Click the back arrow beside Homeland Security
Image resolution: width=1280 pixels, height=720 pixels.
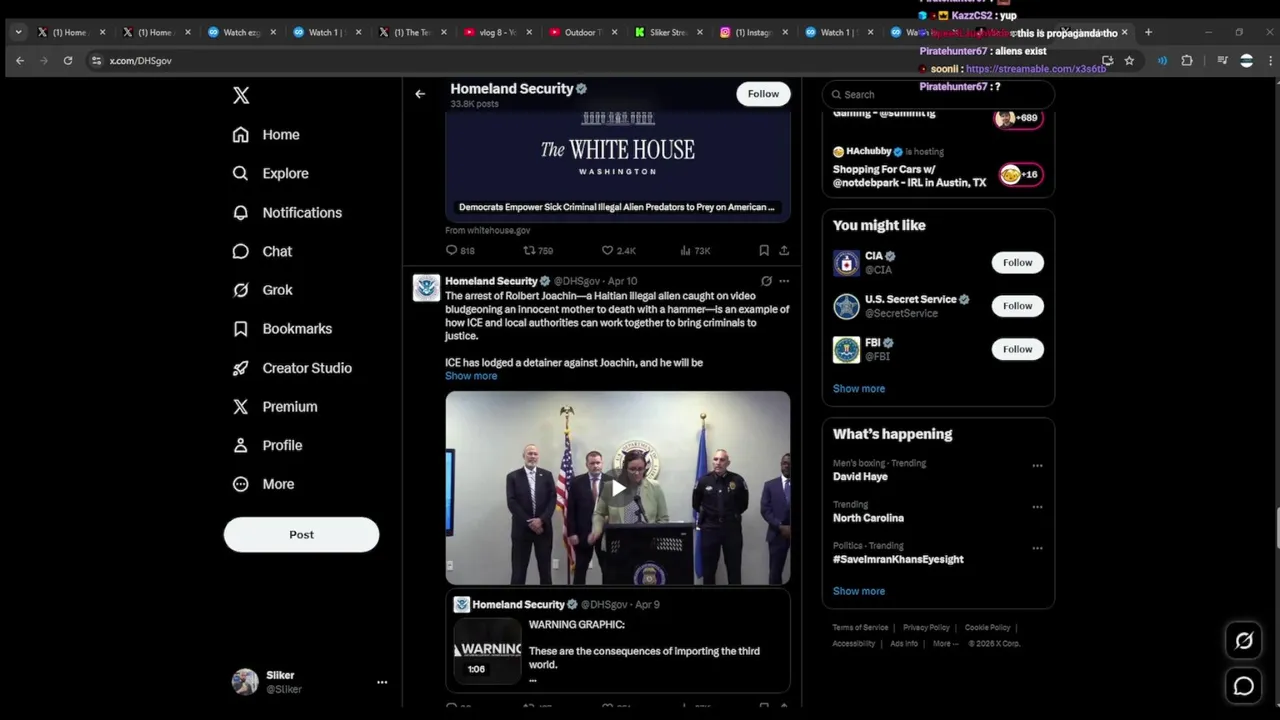click(420, 94)
